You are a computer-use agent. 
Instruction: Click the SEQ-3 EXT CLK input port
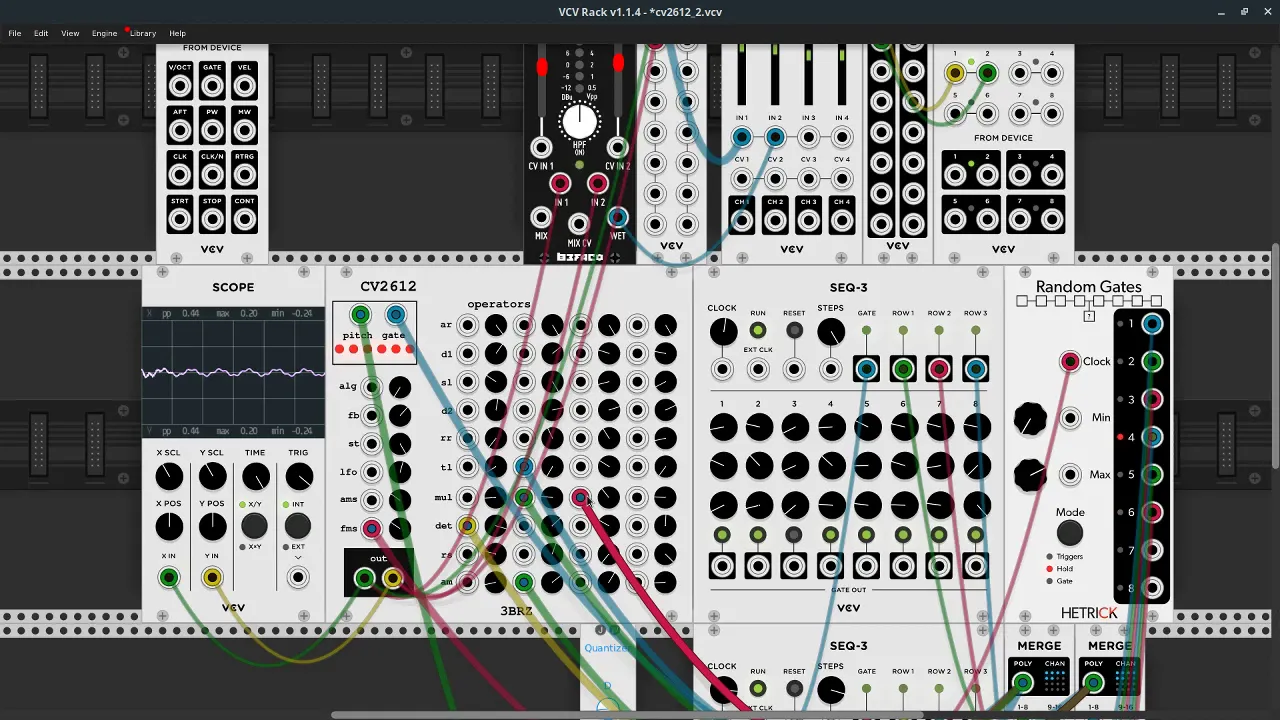pos(759,370)
